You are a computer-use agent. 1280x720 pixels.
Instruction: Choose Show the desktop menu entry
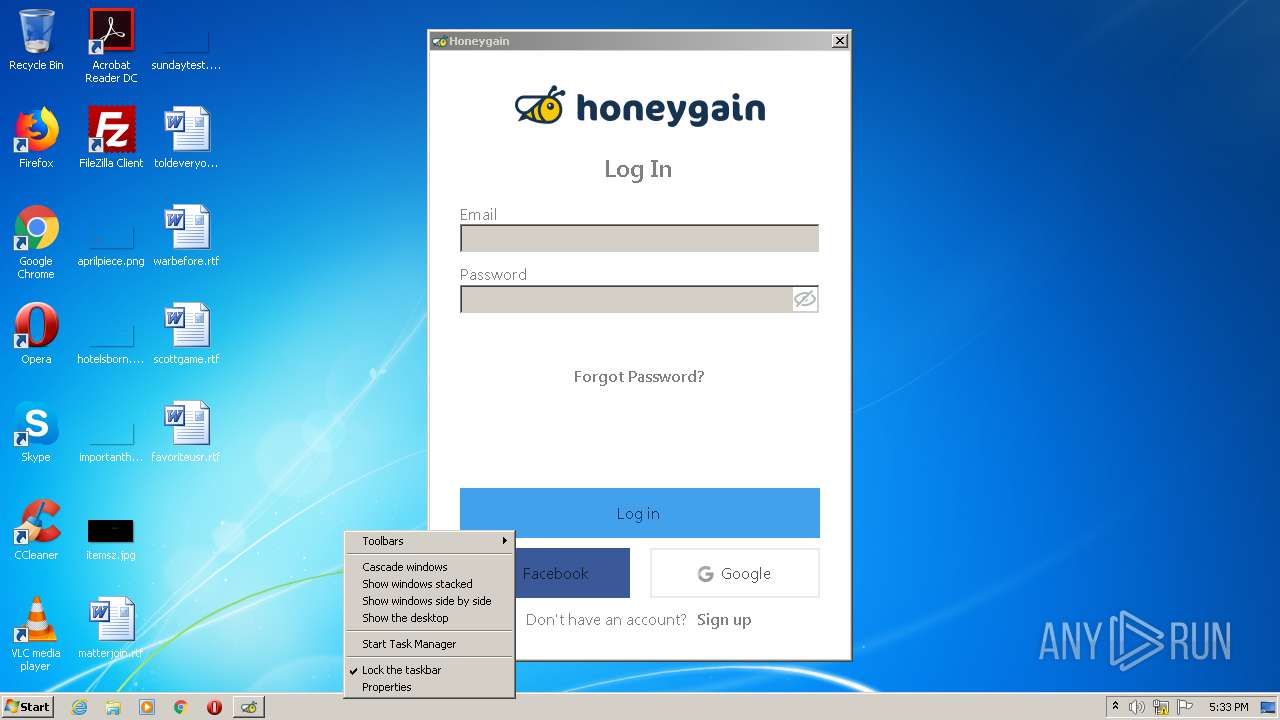pyautogui.click(x=429, y=618)
